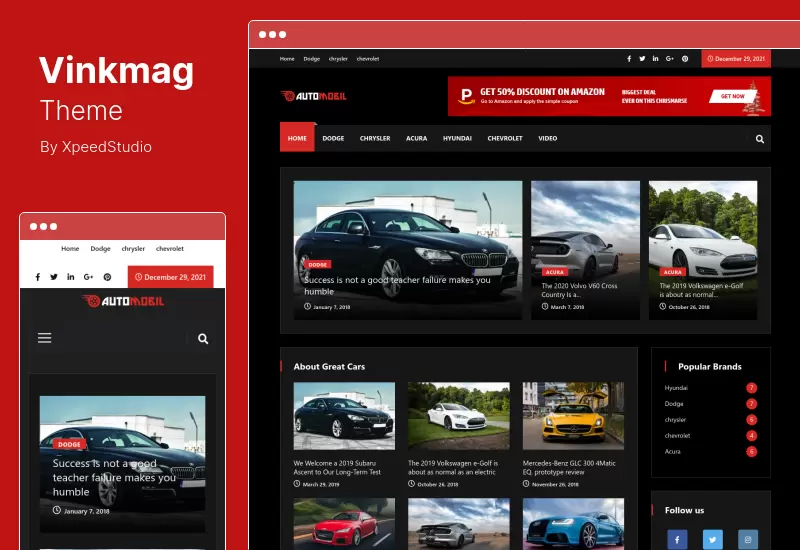The width and height of the screenshot is (800, 550).
Task: Select chrysler in Popular Brands list
Action: pyautogui.click(x=675, y=419)
